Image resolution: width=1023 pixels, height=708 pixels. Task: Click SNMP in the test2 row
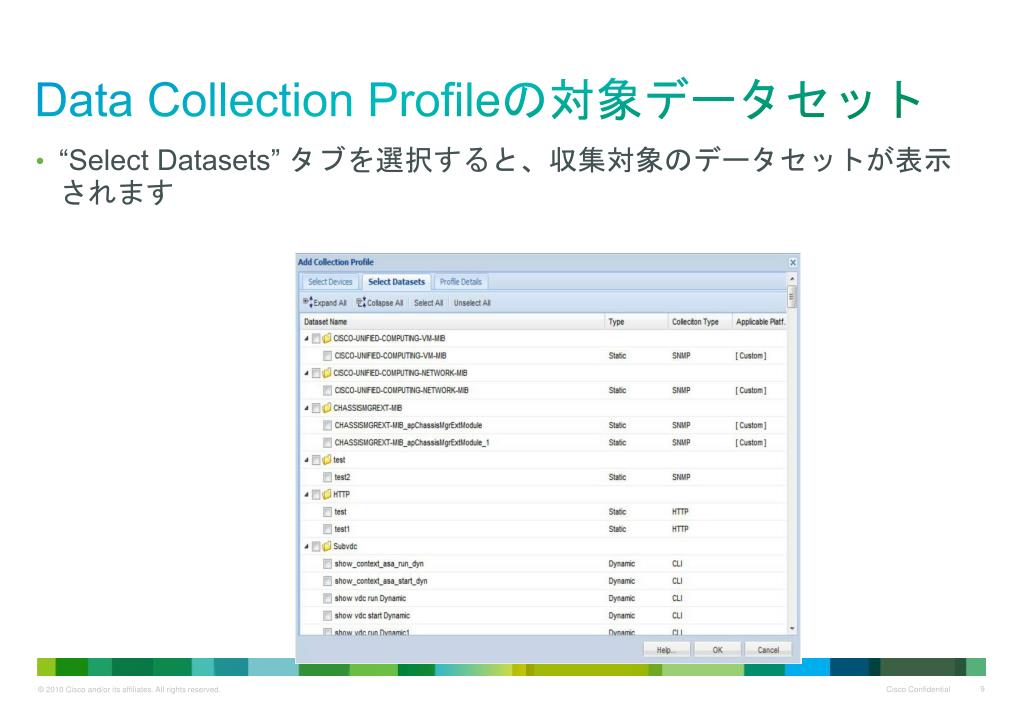tap(681, 477)
